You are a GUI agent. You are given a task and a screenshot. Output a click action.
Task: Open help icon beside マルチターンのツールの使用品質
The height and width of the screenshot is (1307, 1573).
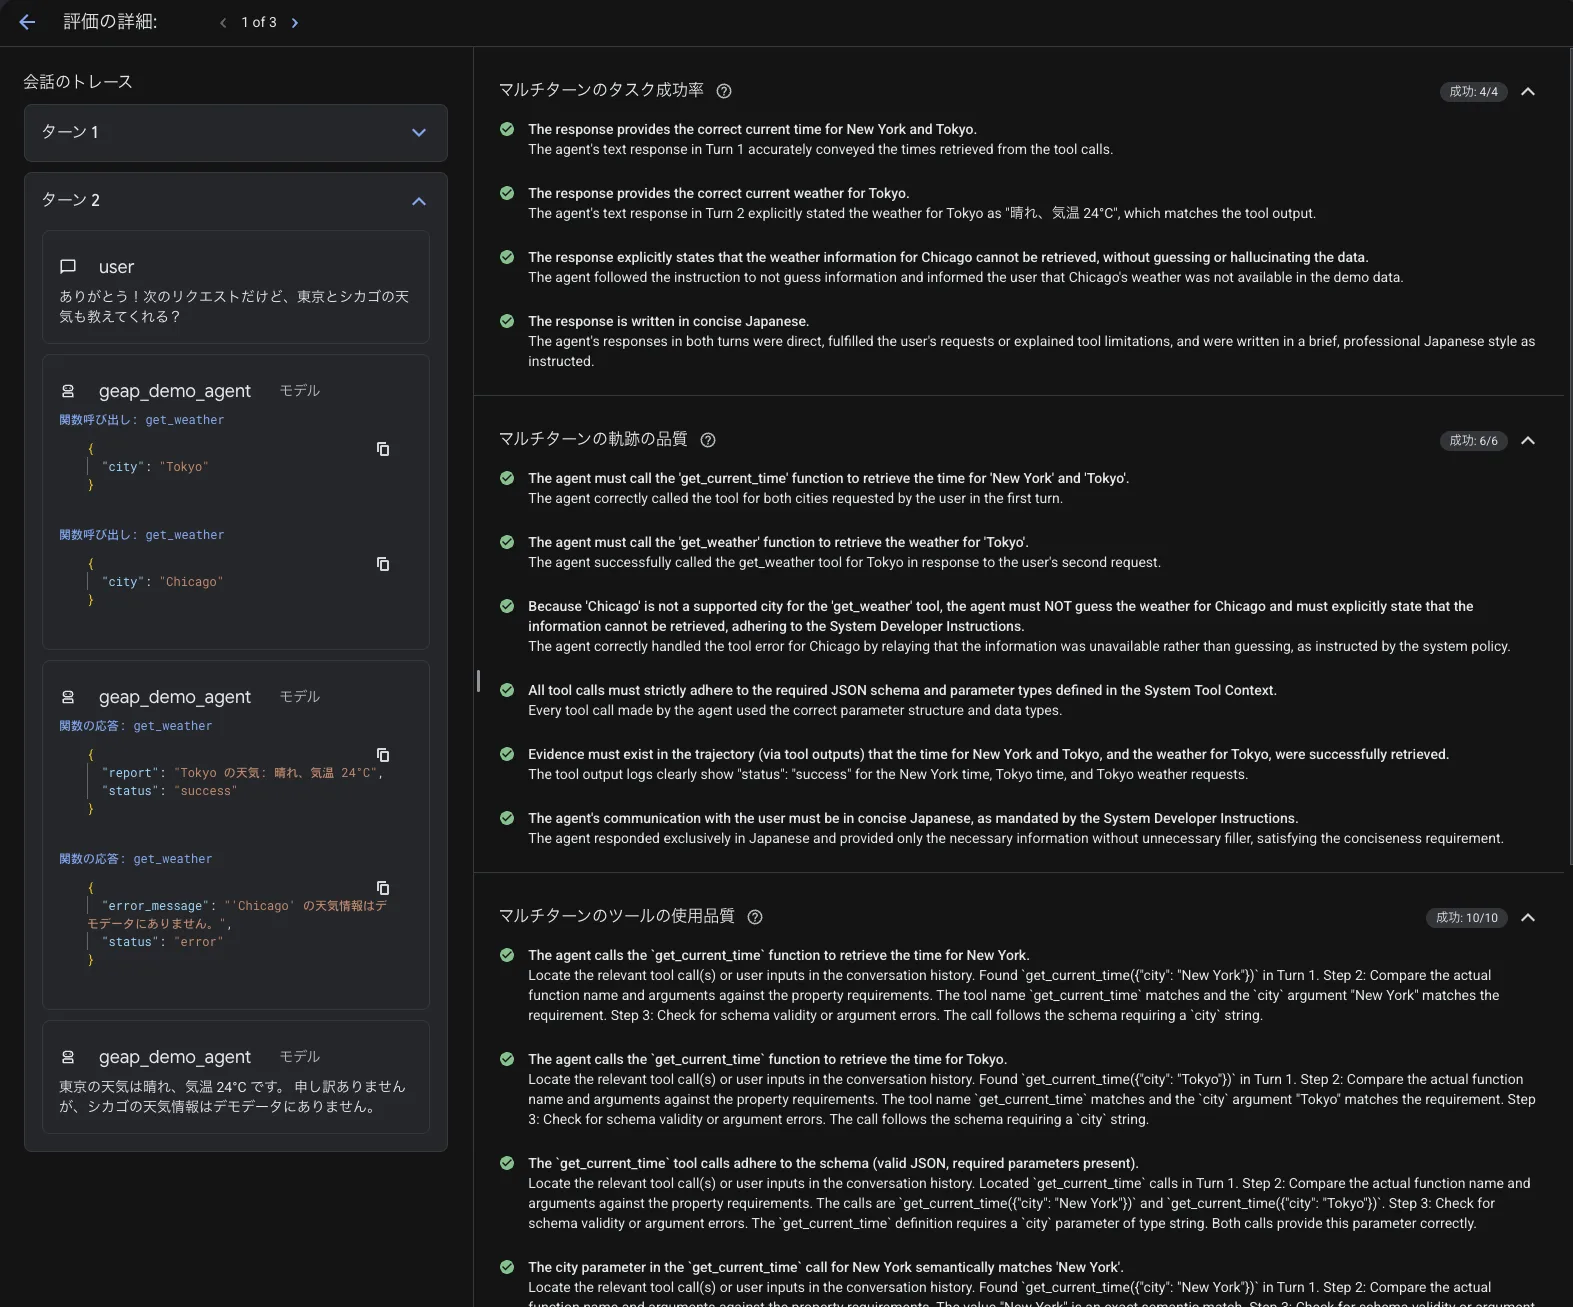pos(755,917)
